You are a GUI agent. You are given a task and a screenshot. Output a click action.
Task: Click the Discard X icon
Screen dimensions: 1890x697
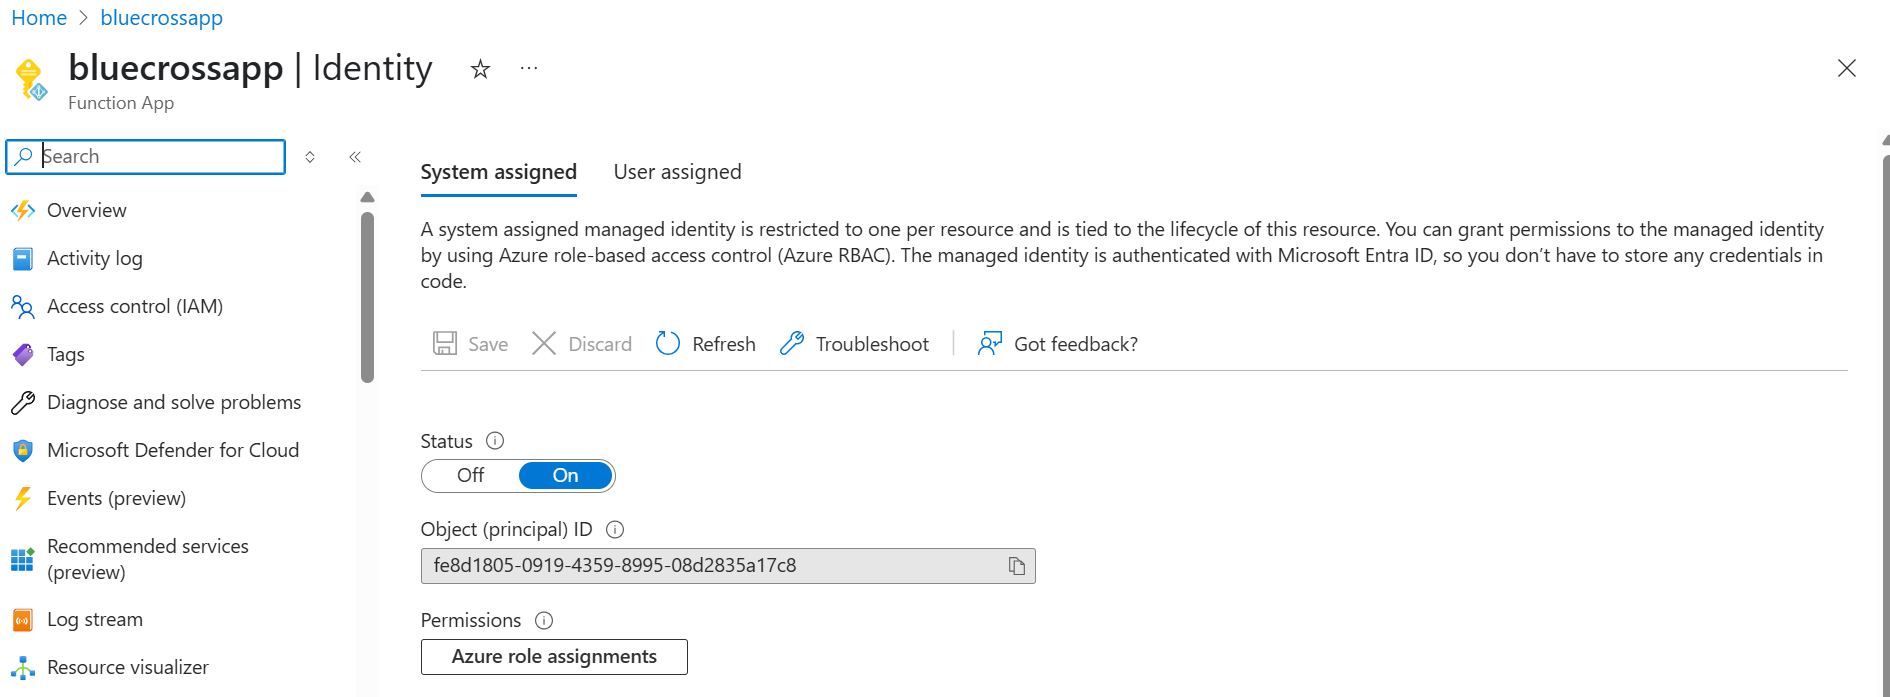pyautogui.click(x=544, y=344)
